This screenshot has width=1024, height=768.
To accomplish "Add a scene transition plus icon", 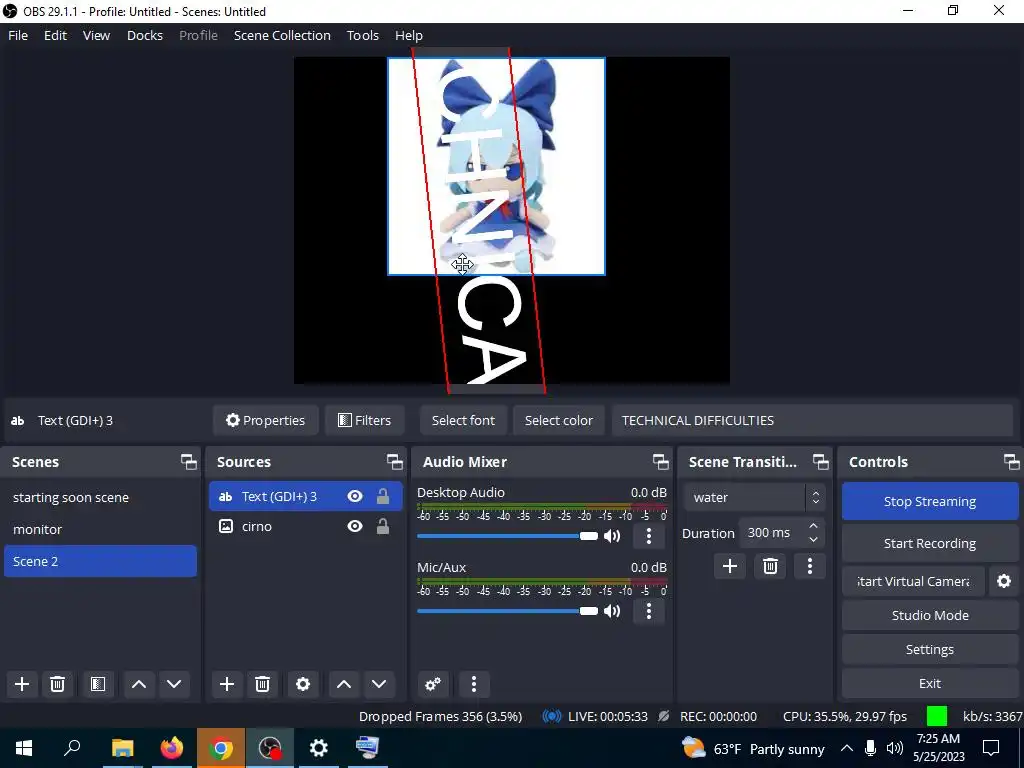I will [x=729, y=566].
